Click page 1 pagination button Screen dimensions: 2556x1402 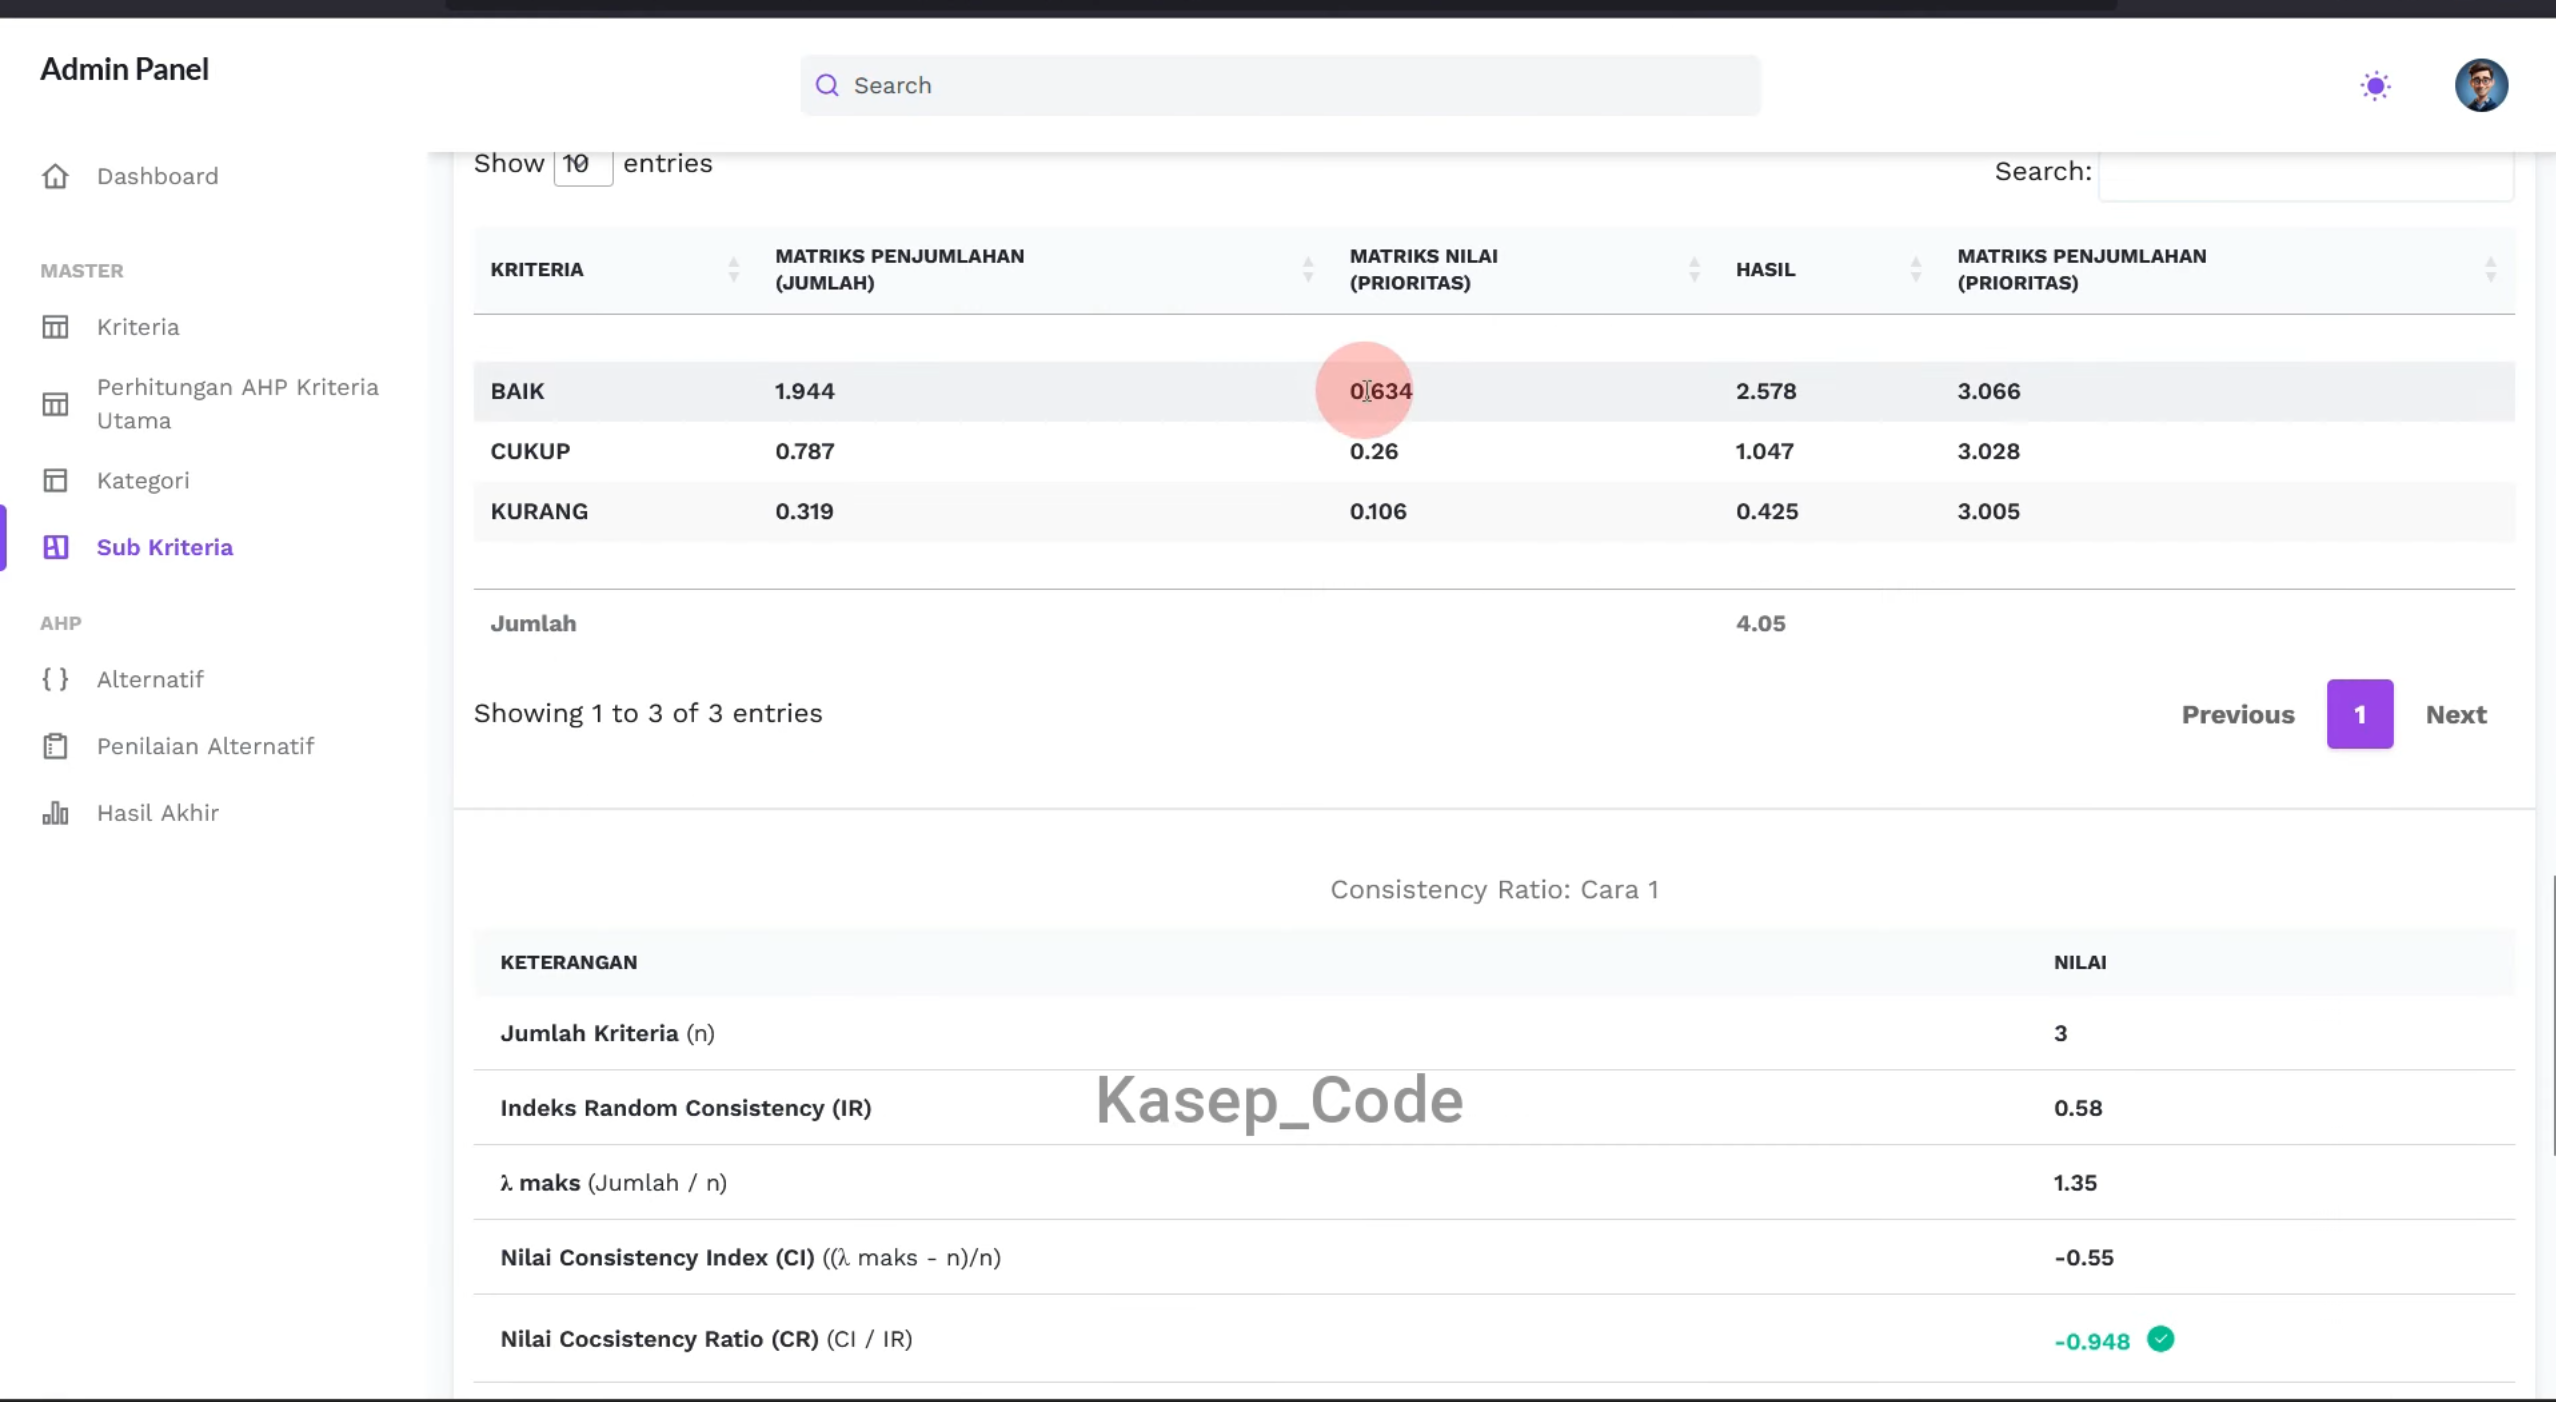[x=2360, y=714]
